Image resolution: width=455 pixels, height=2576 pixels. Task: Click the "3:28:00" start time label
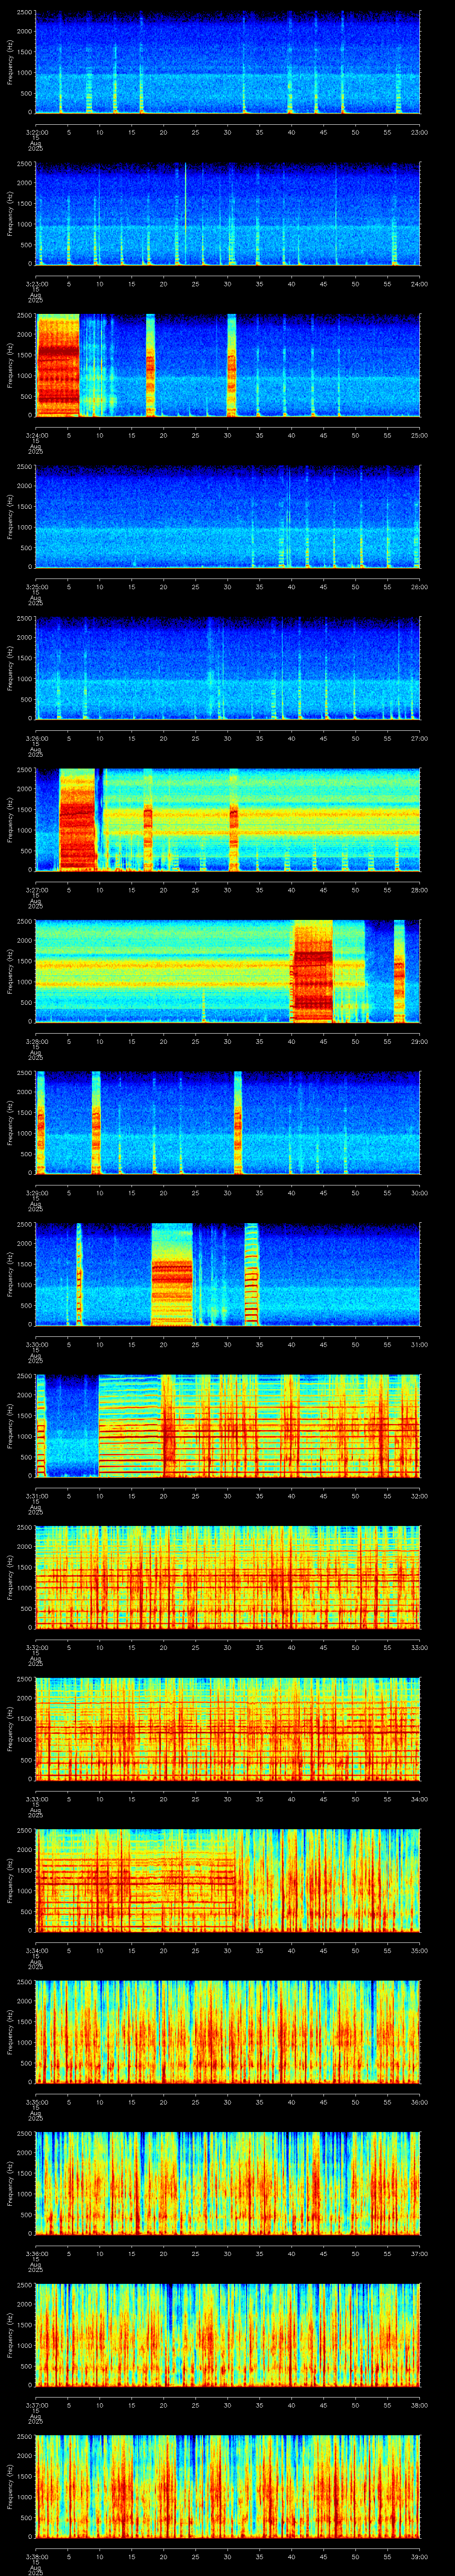pos(36,1042)
